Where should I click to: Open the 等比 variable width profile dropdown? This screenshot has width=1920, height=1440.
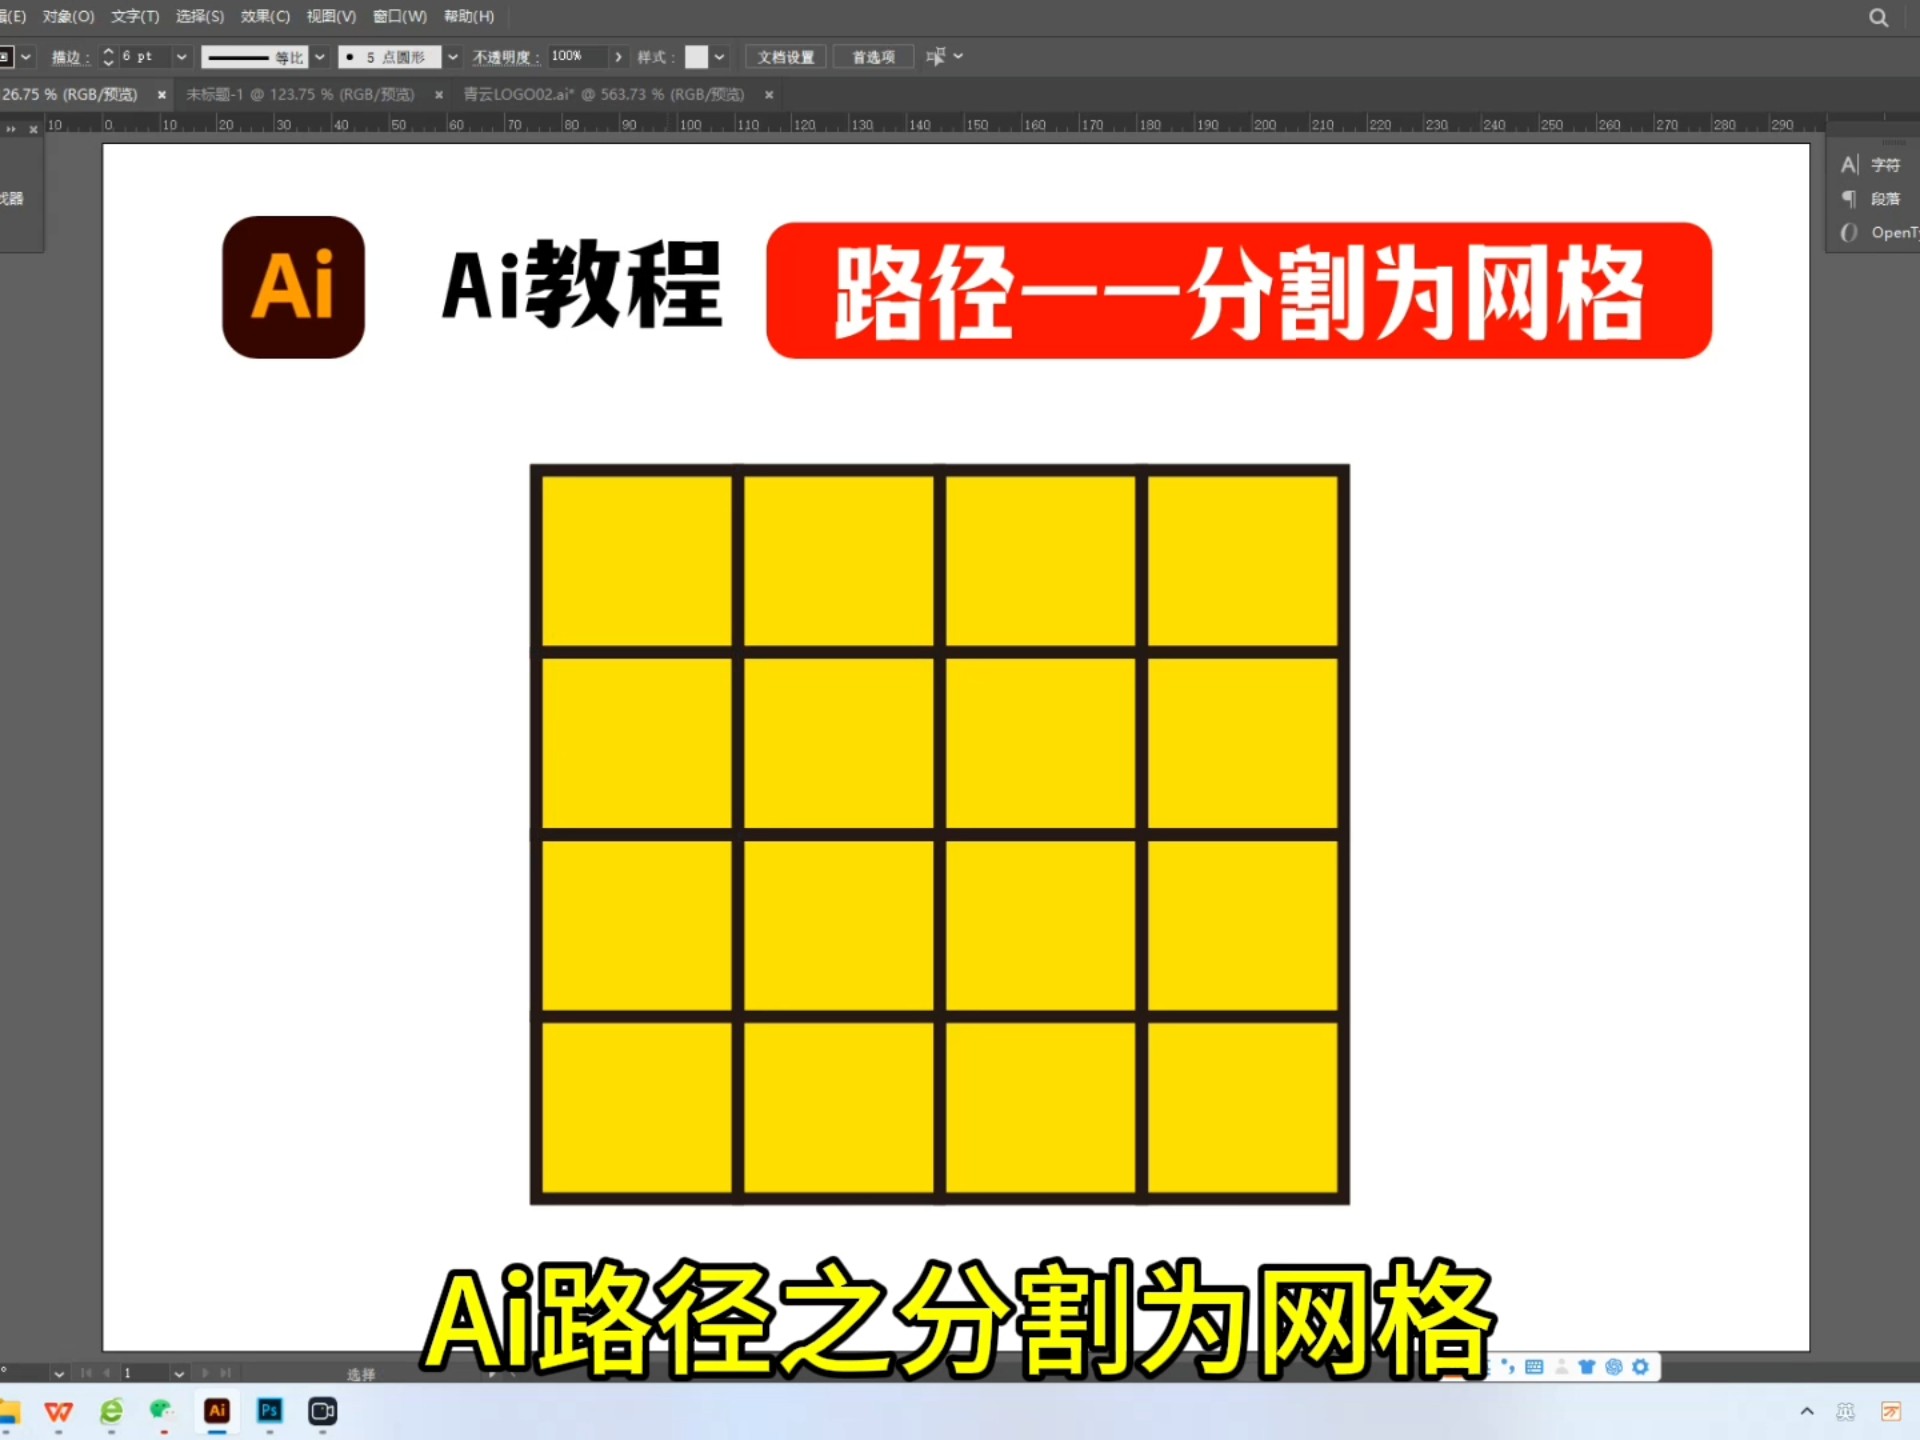(320, 57)
